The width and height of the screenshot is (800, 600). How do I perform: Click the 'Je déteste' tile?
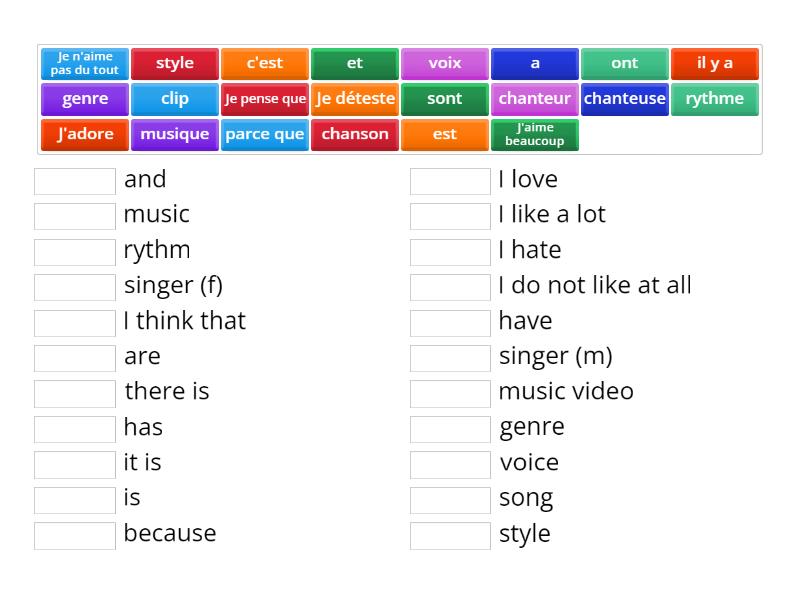(x=354, y=99)
